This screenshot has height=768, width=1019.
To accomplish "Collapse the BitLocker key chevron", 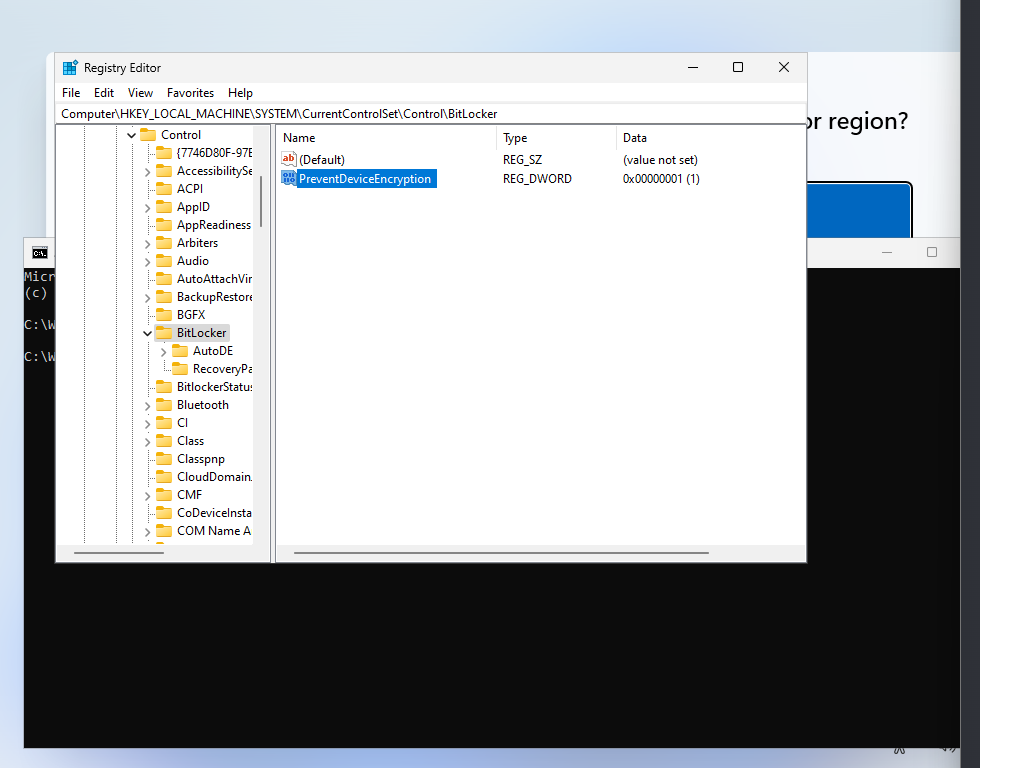I will click(146, 332).
